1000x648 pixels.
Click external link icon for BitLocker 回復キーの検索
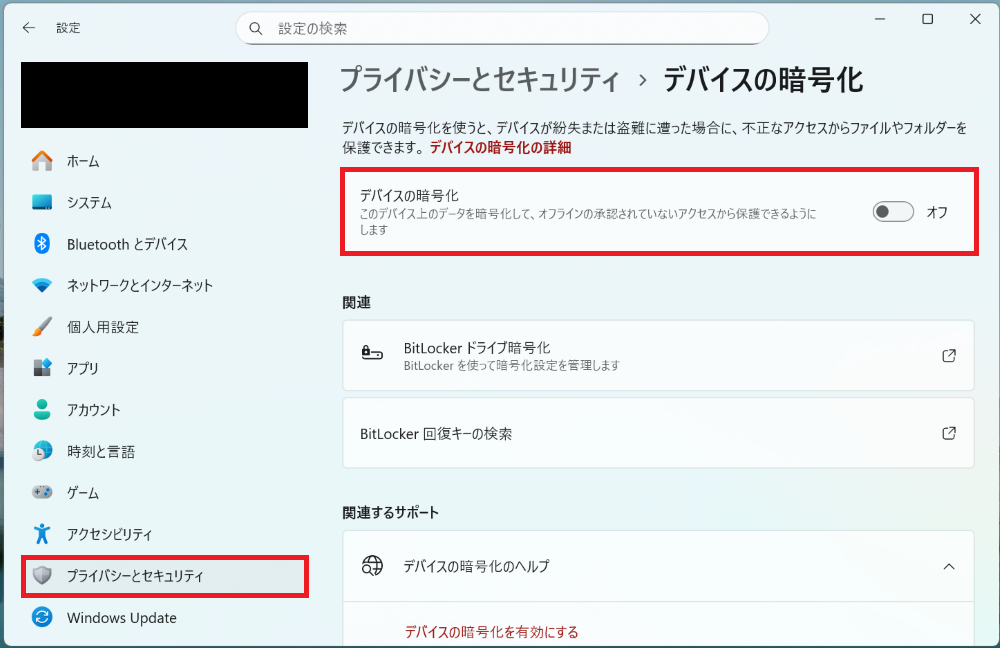tap(948, 433)
